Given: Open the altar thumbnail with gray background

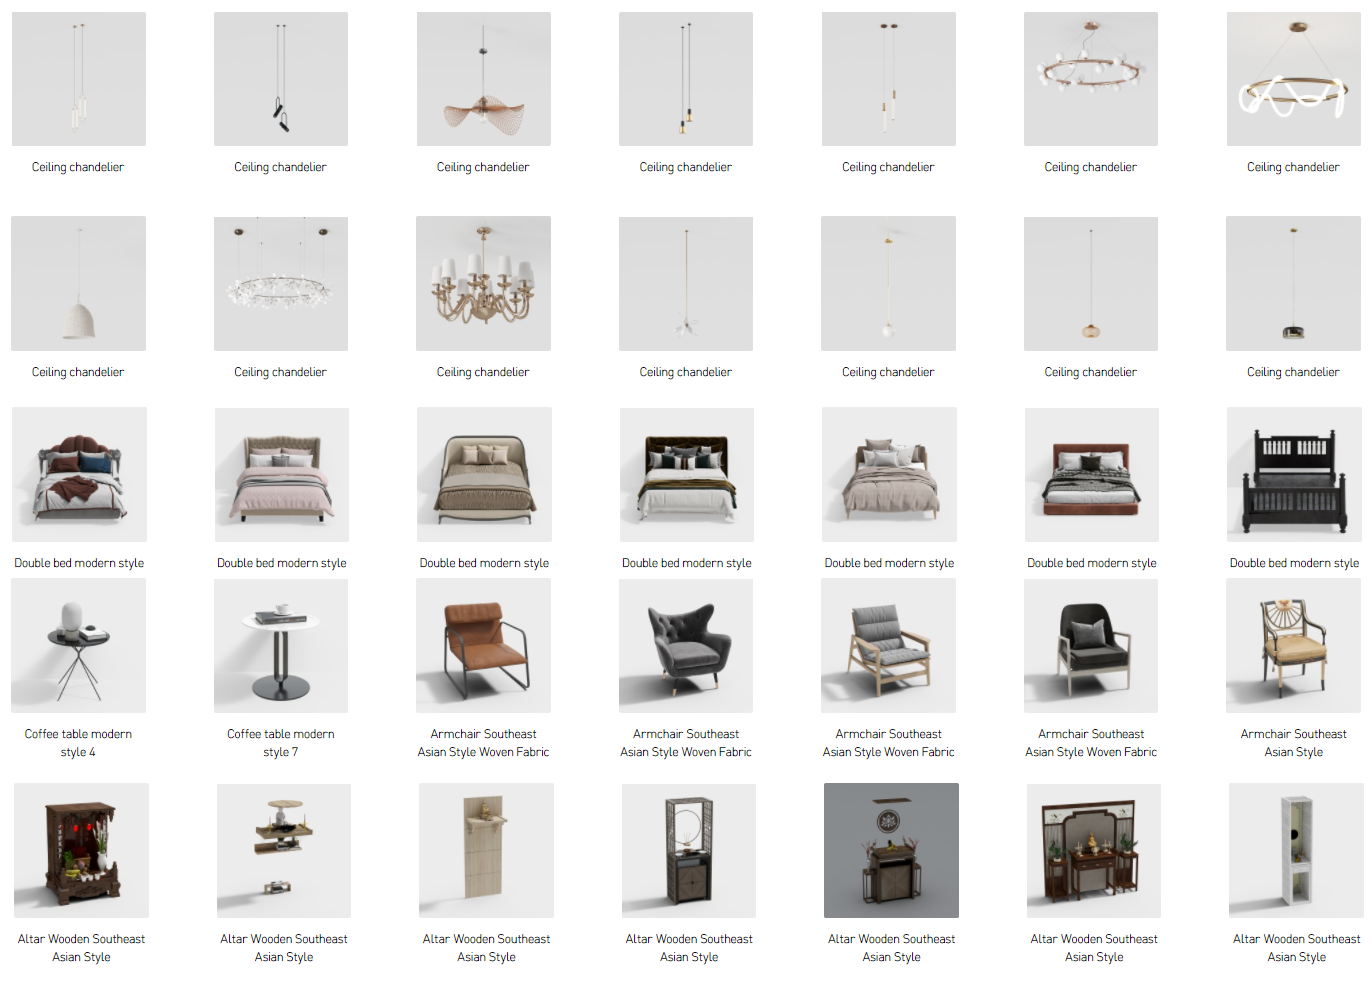Looking at the screenshot, I should pyautogui.click(x=891, y=850).
